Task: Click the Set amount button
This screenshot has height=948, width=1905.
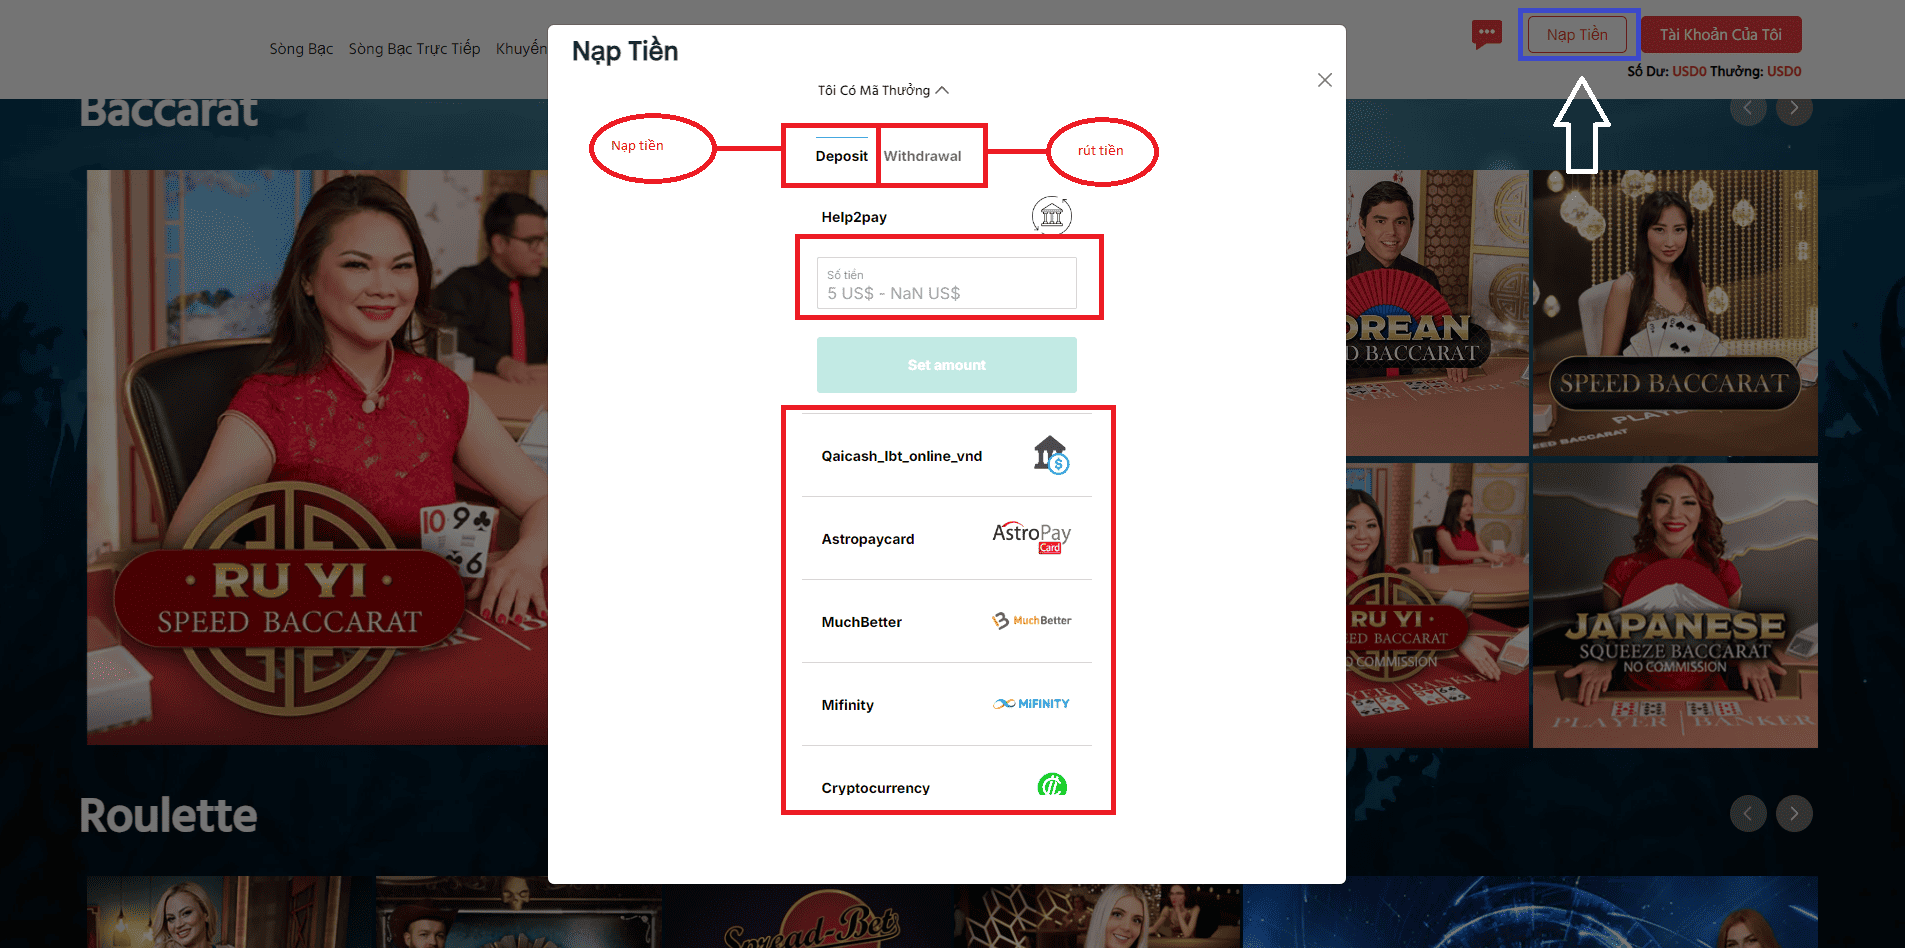Action: click(946, 365)
